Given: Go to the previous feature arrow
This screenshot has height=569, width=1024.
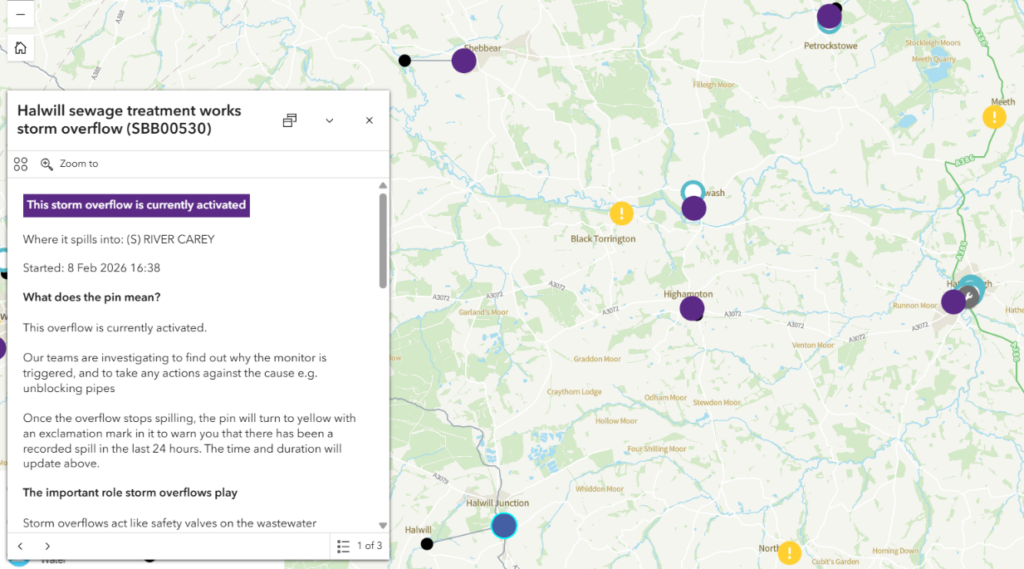Looking at the screenshot, I should click(20, 546).
